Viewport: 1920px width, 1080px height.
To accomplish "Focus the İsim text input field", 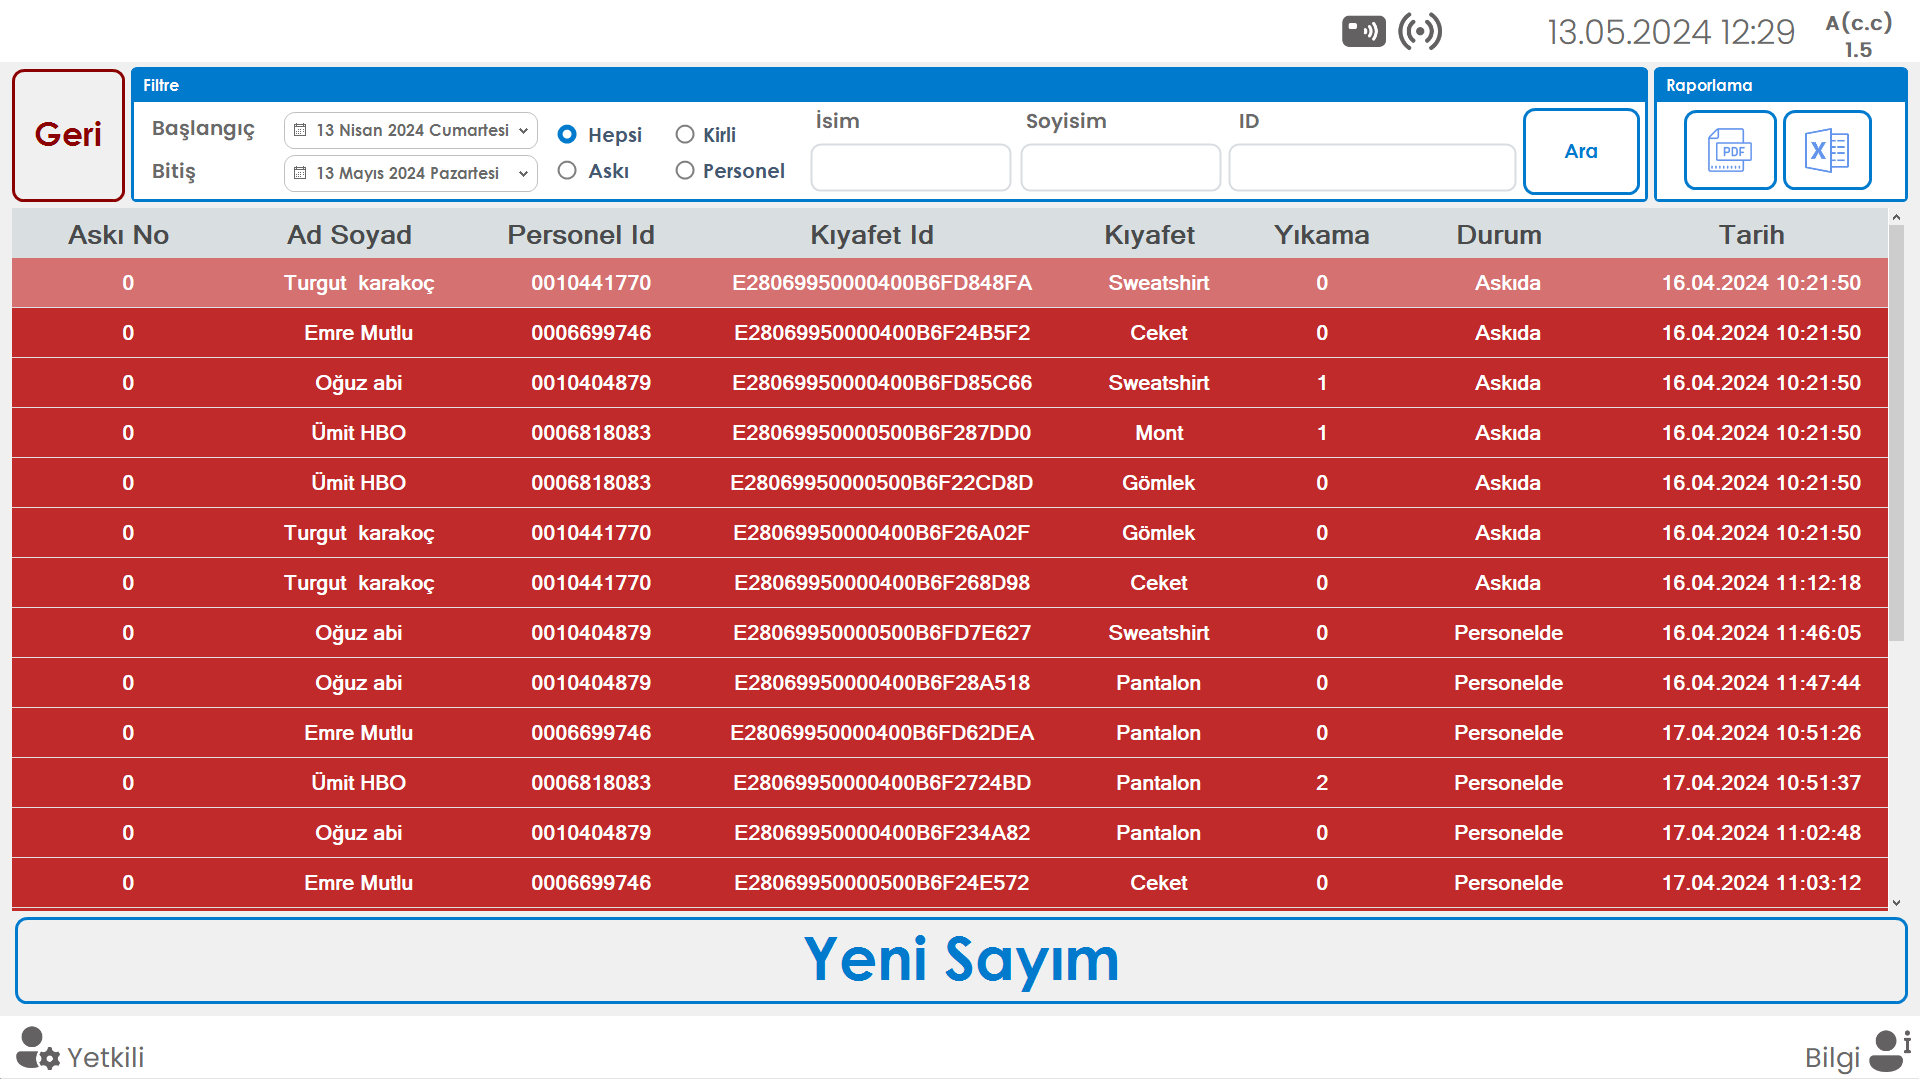I will click(910, 167).
